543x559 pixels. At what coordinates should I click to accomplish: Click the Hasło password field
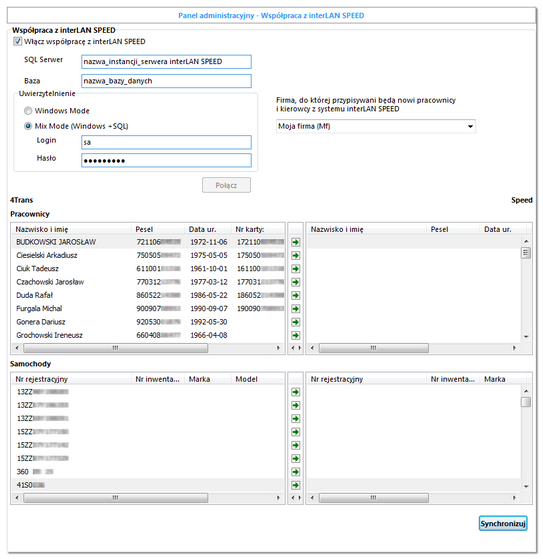166,160
